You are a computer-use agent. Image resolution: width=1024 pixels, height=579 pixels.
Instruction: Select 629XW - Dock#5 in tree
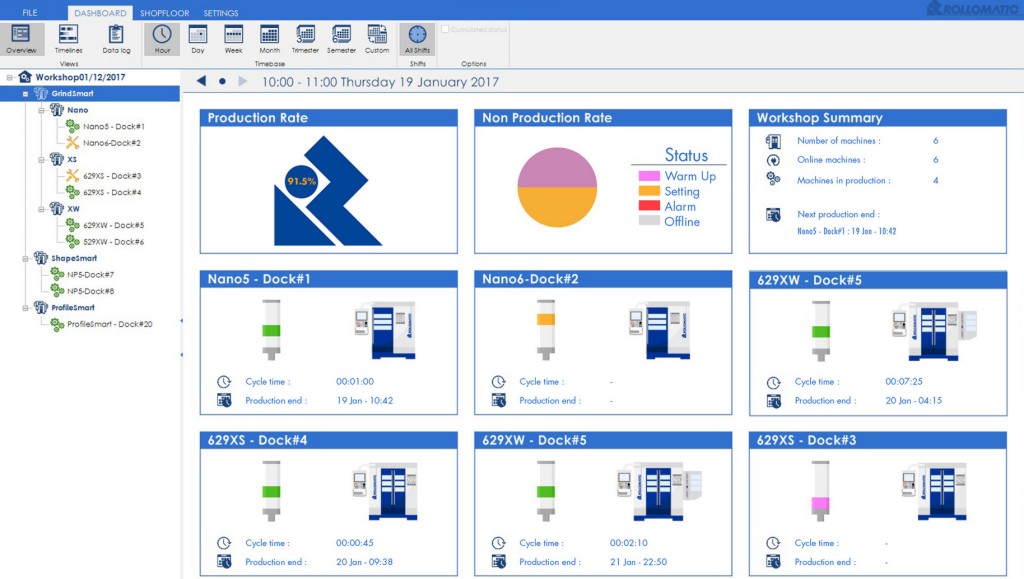(114, 225)
